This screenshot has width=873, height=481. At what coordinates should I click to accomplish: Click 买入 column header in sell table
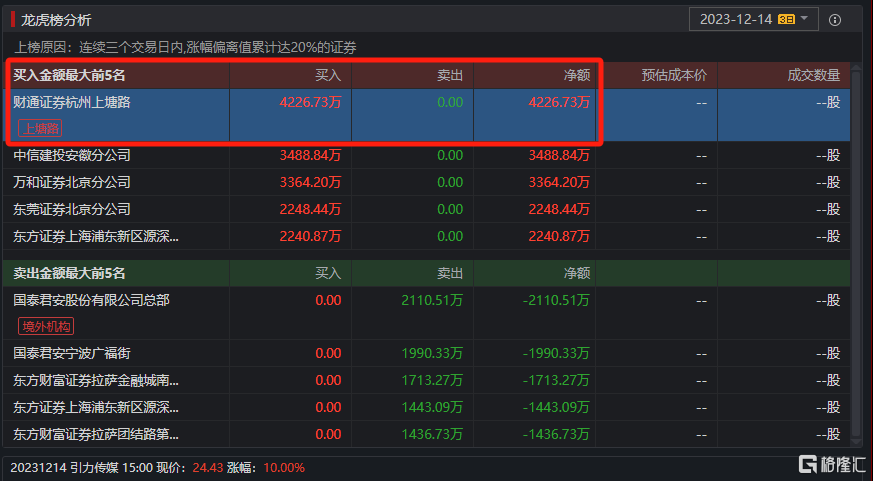[328, 273]
